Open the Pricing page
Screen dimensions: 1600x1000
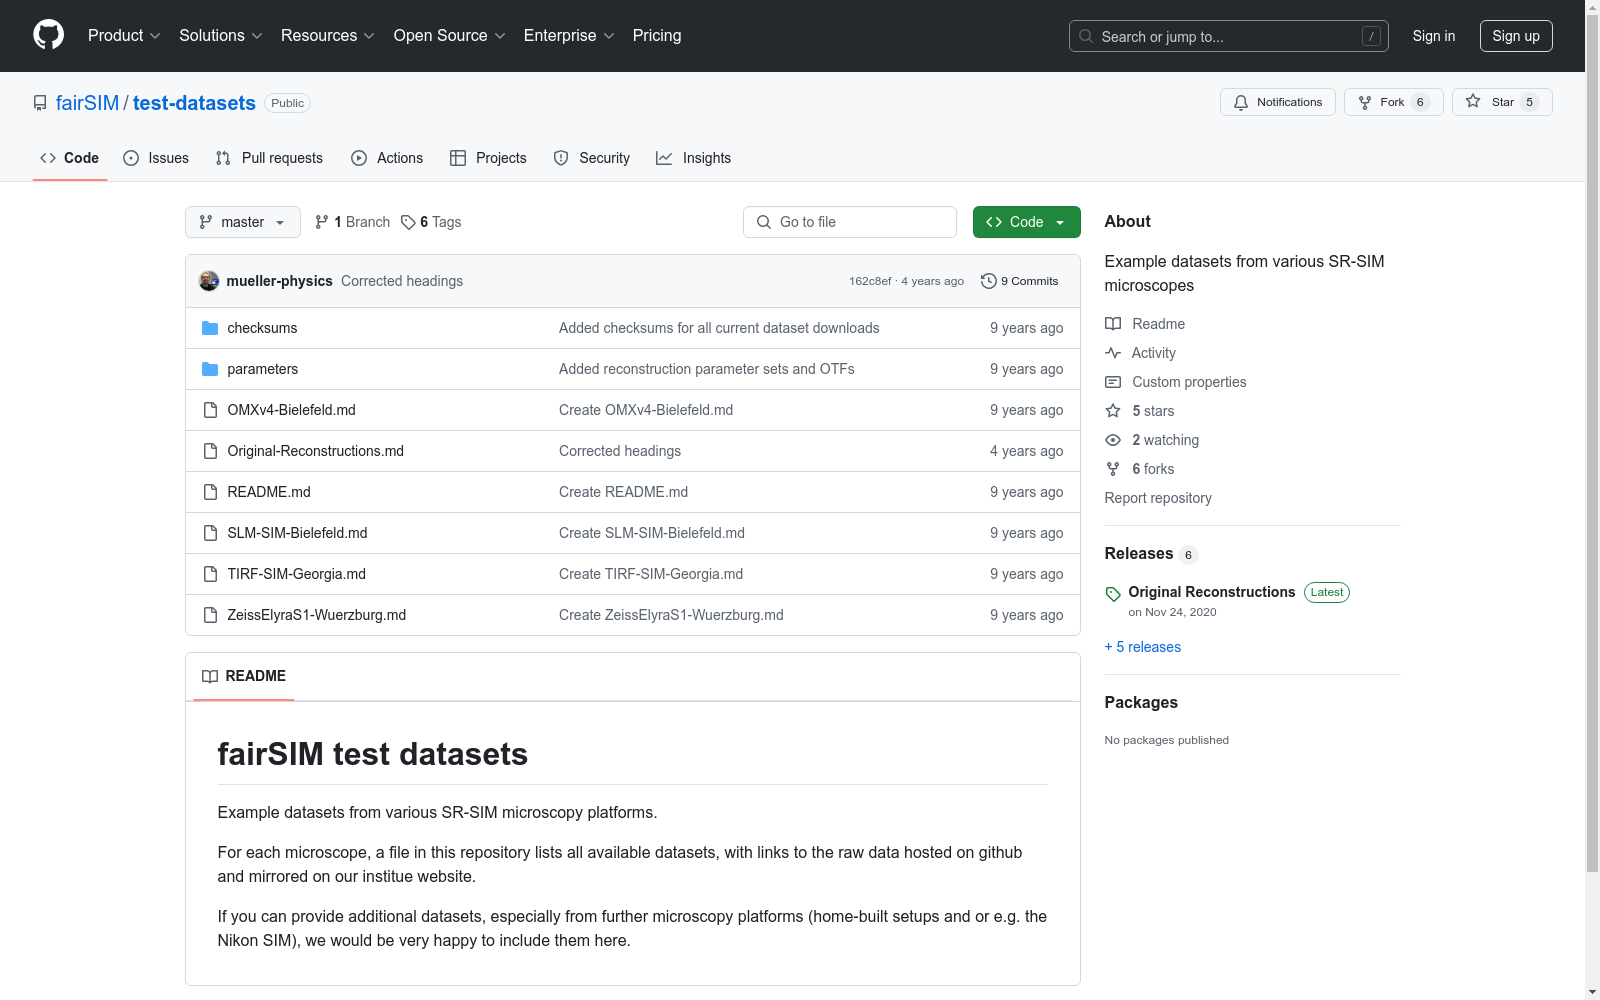[657, 36]
